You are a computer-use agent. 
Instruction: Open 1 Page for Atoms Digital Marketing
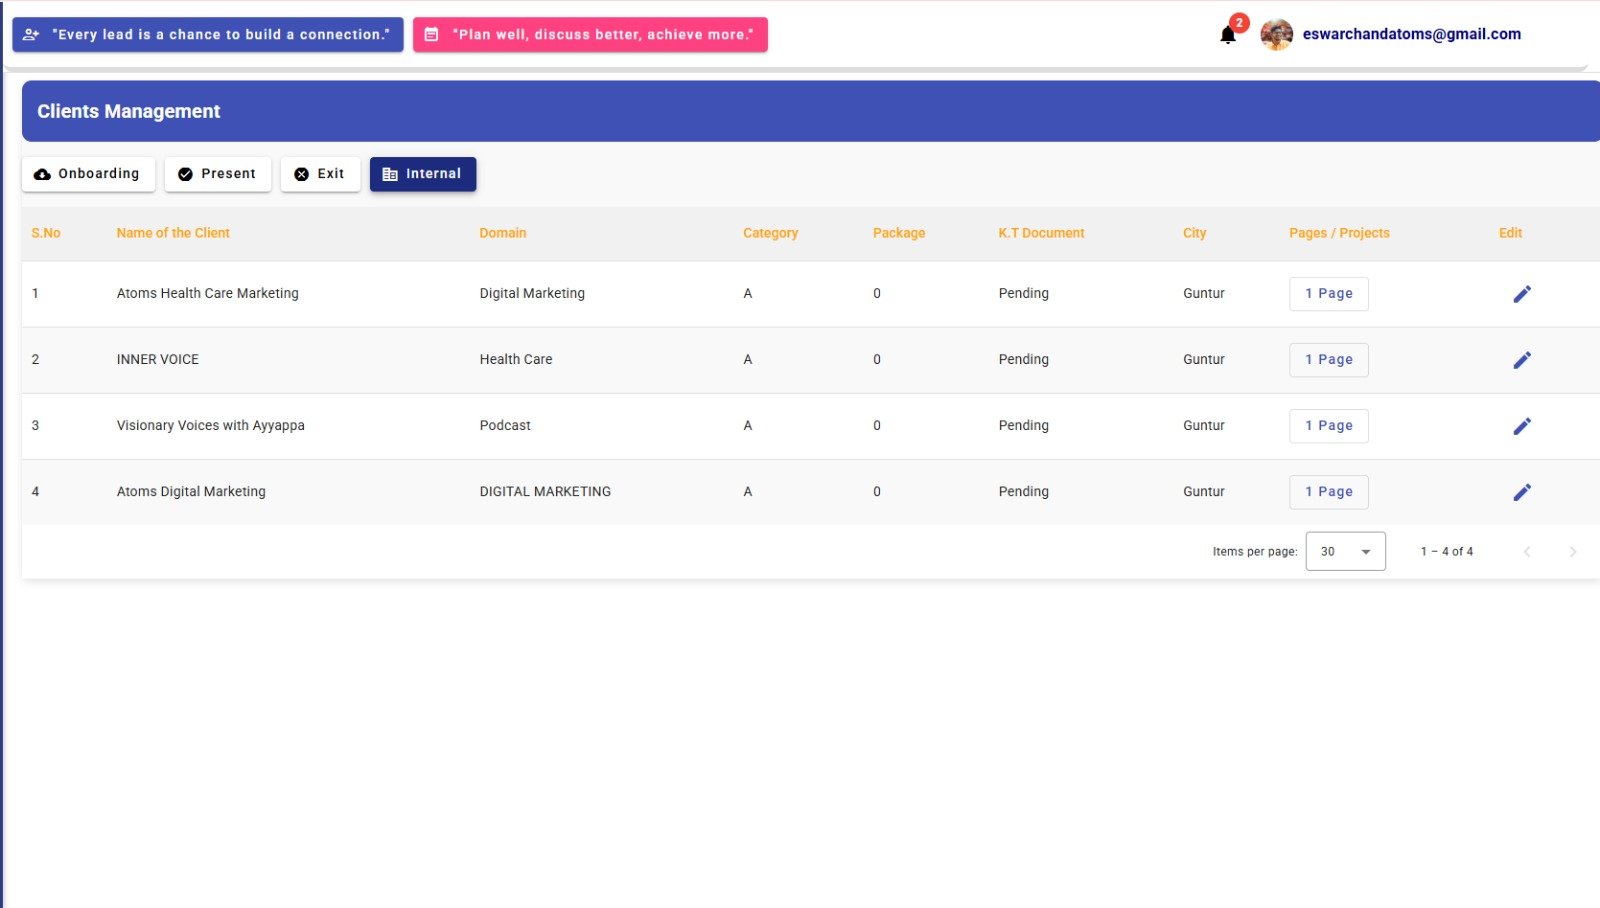(1329, 492)
